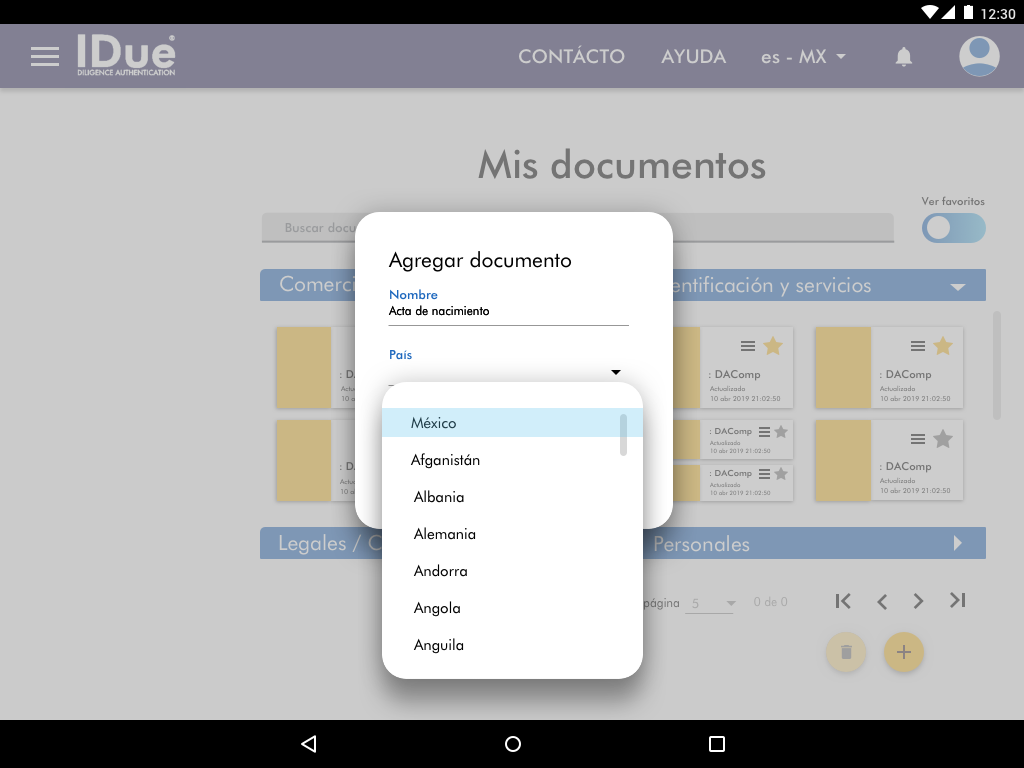
Task: Click the Nombre field with Acta de nacimiento
Action: click(508, 312)
